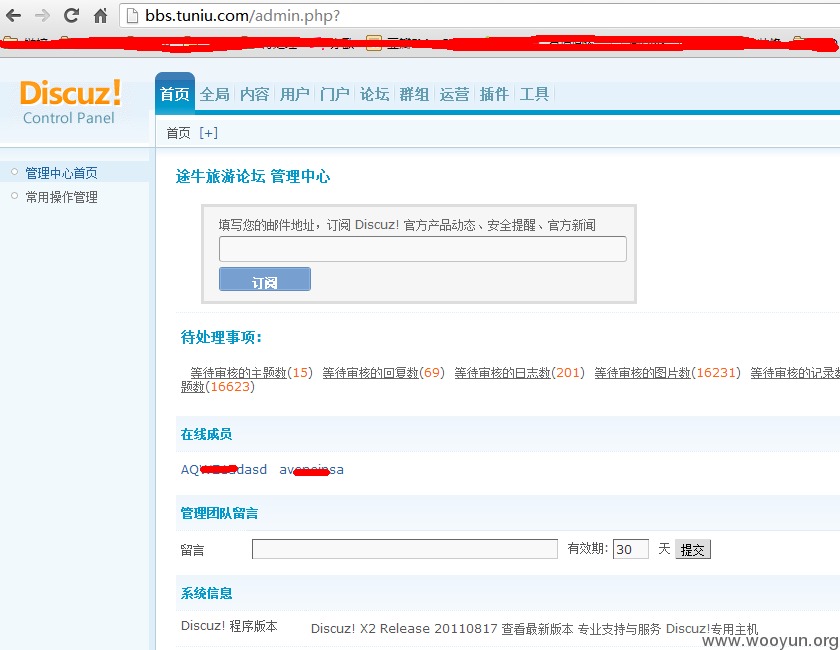Open 等待审核的图片数 link
Screen dimensions: 840x650
642,372
